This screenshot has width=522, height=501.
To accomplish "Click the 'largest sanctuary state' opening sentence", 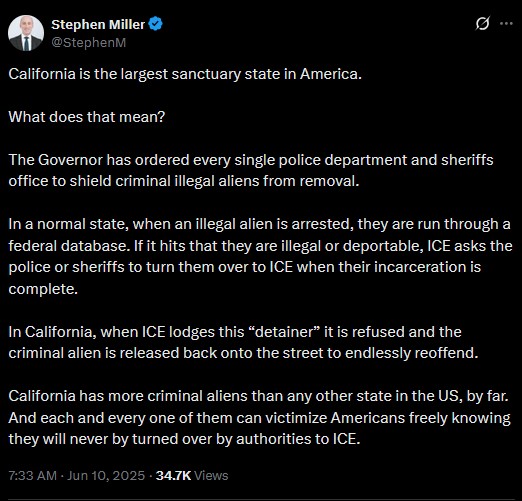I will coord(185,74).
